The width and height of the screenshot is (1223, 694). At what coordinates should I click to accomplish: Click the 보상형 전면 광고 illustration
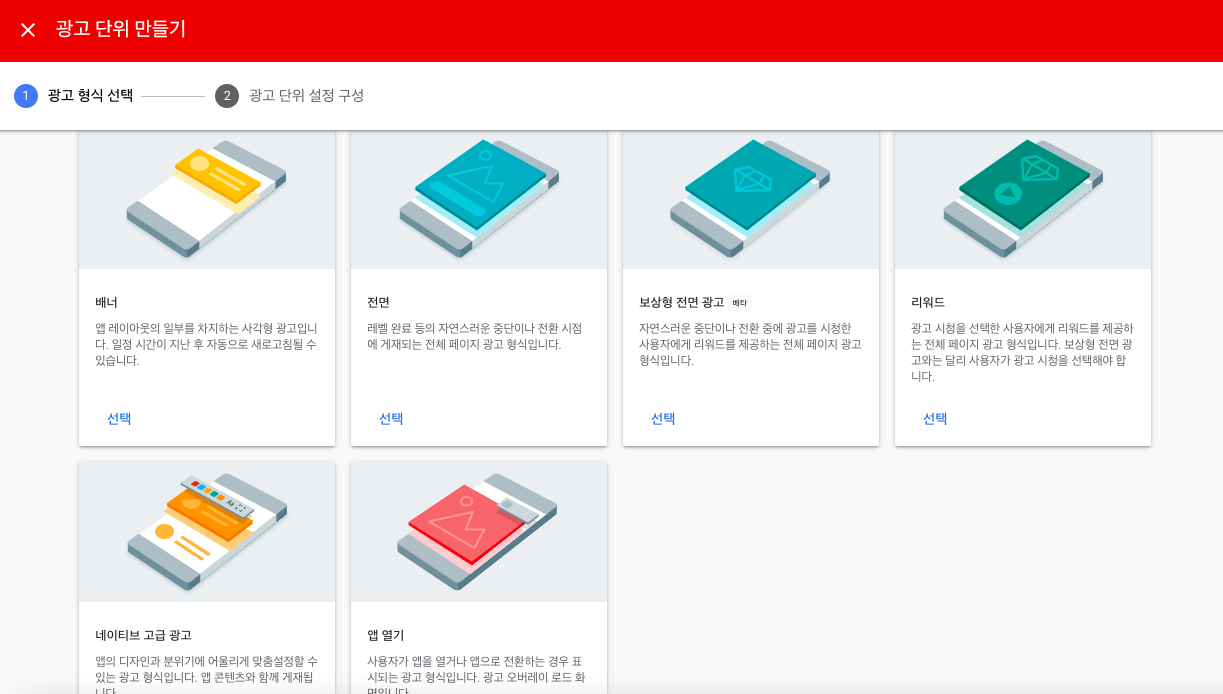click(751, 200)
